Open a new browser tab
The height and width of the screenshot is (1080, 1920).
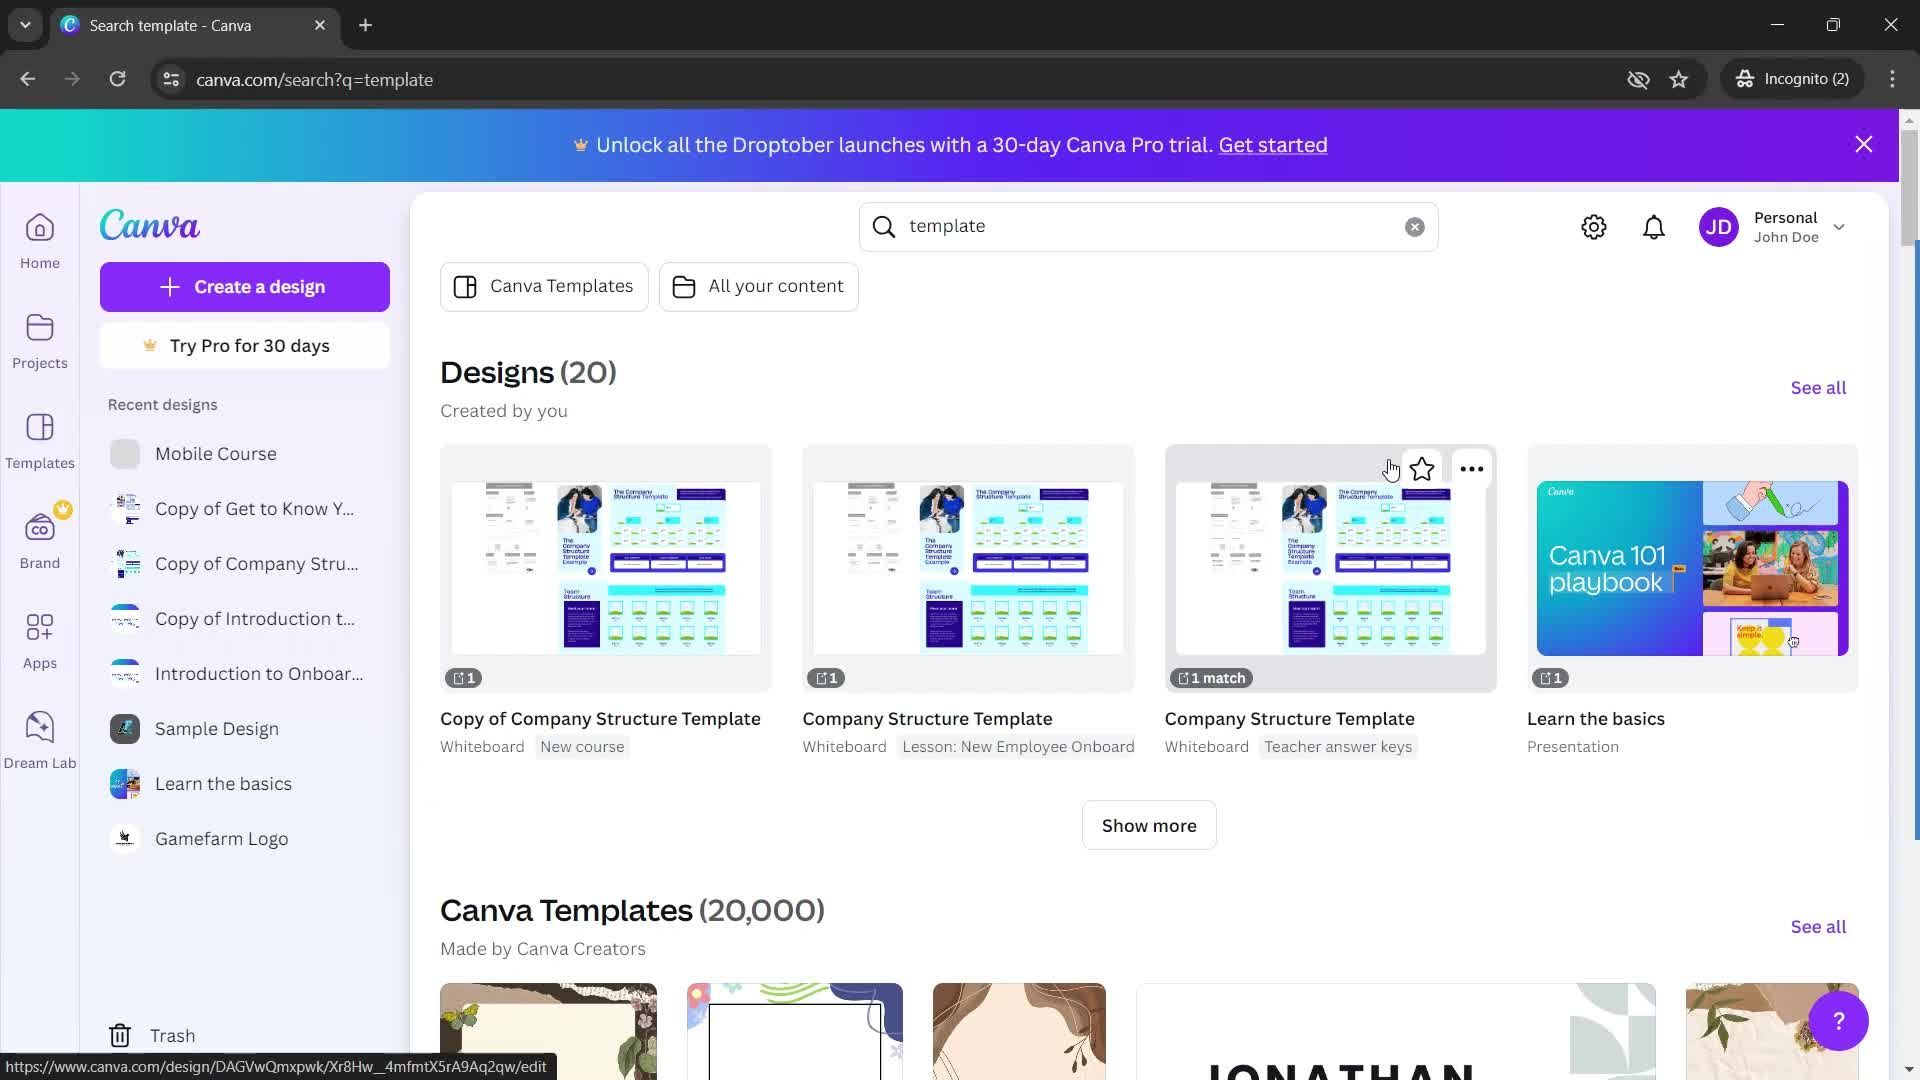(366, 25)
